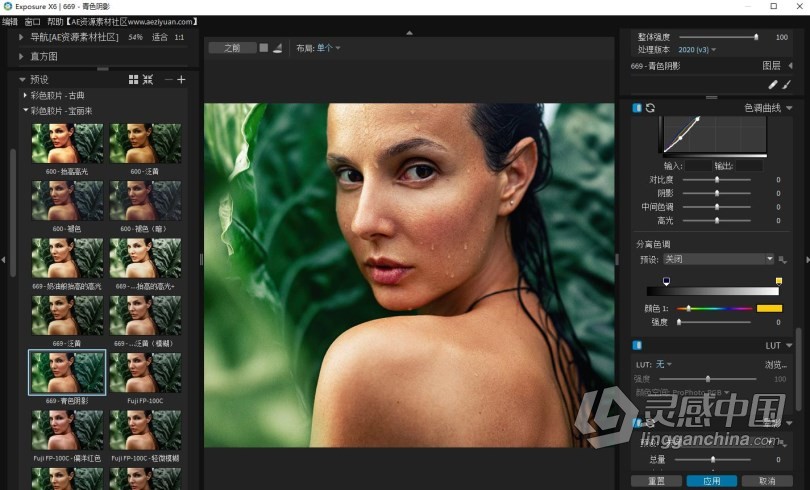Click the 1:1 zoom option
Screen dimensions: 810x490
pyautogui.click(x=179, y=37)
